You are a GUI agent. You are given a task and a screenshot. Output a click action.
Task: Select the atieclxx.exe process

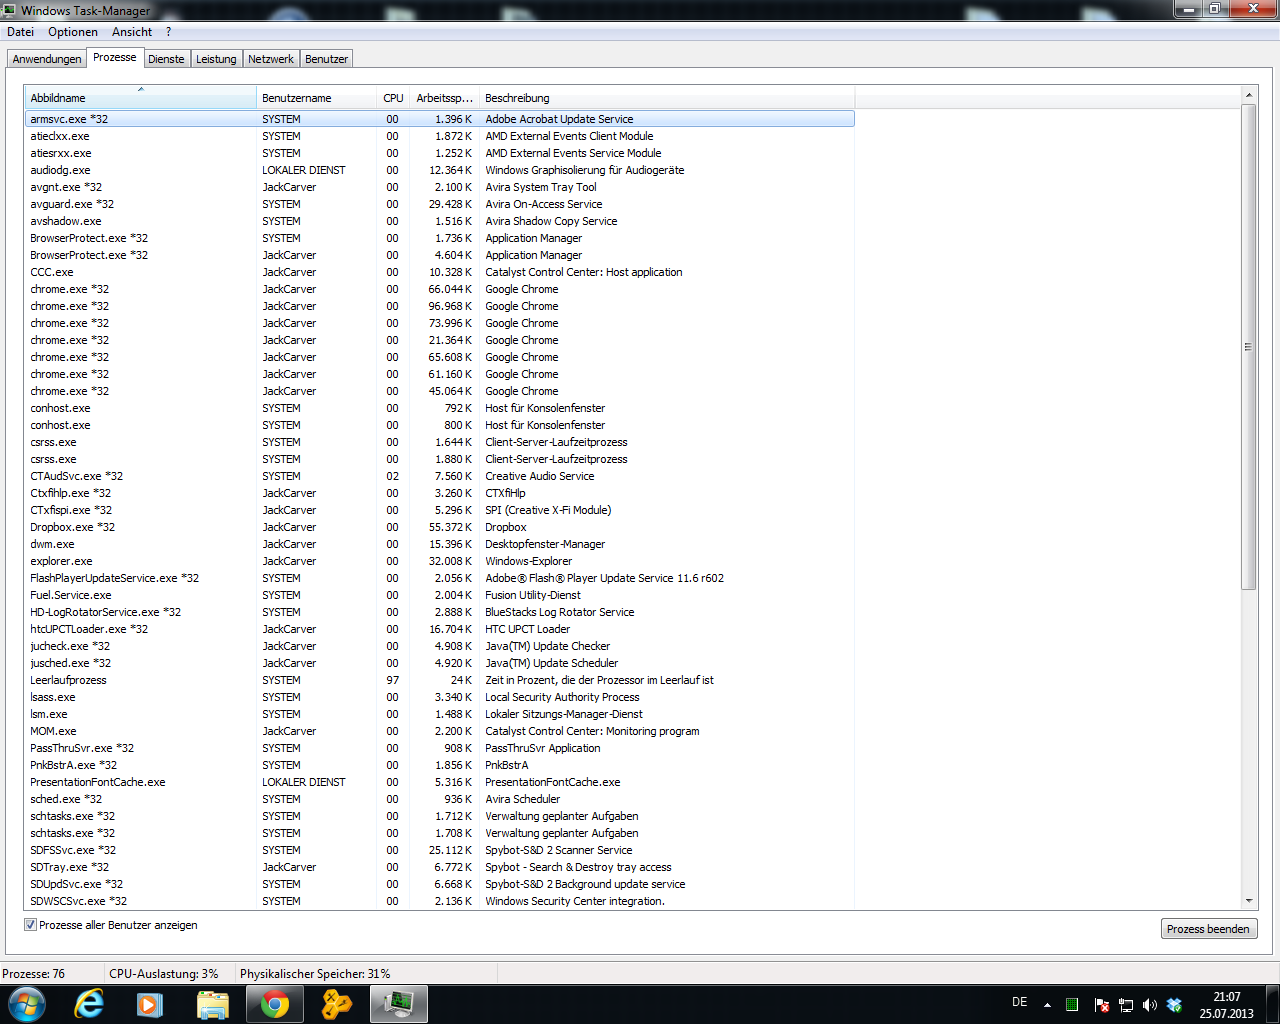click(440, 136)
